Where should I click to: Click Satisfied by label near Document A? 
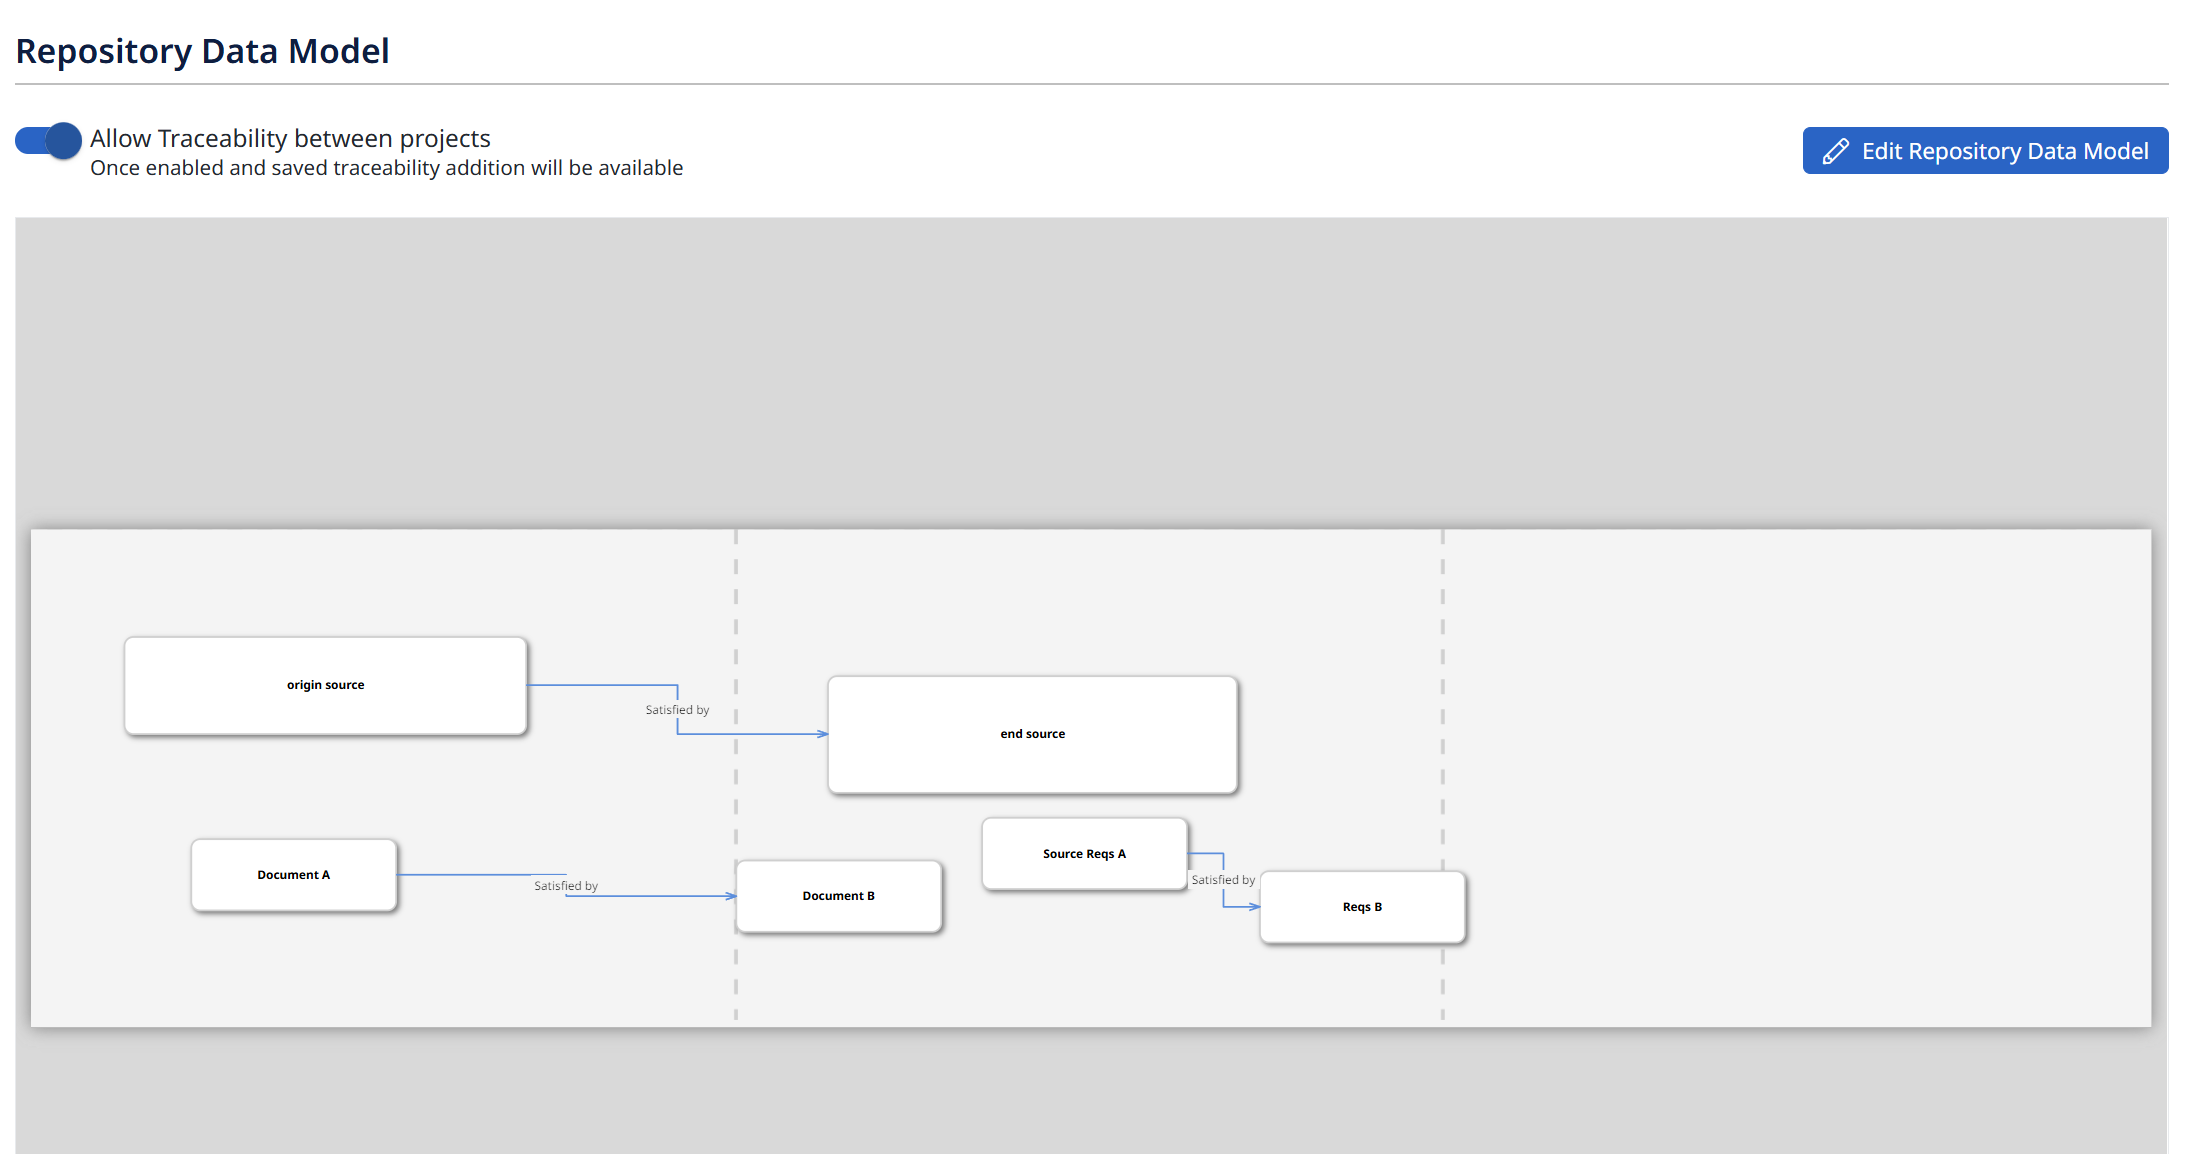coord(566,886)
